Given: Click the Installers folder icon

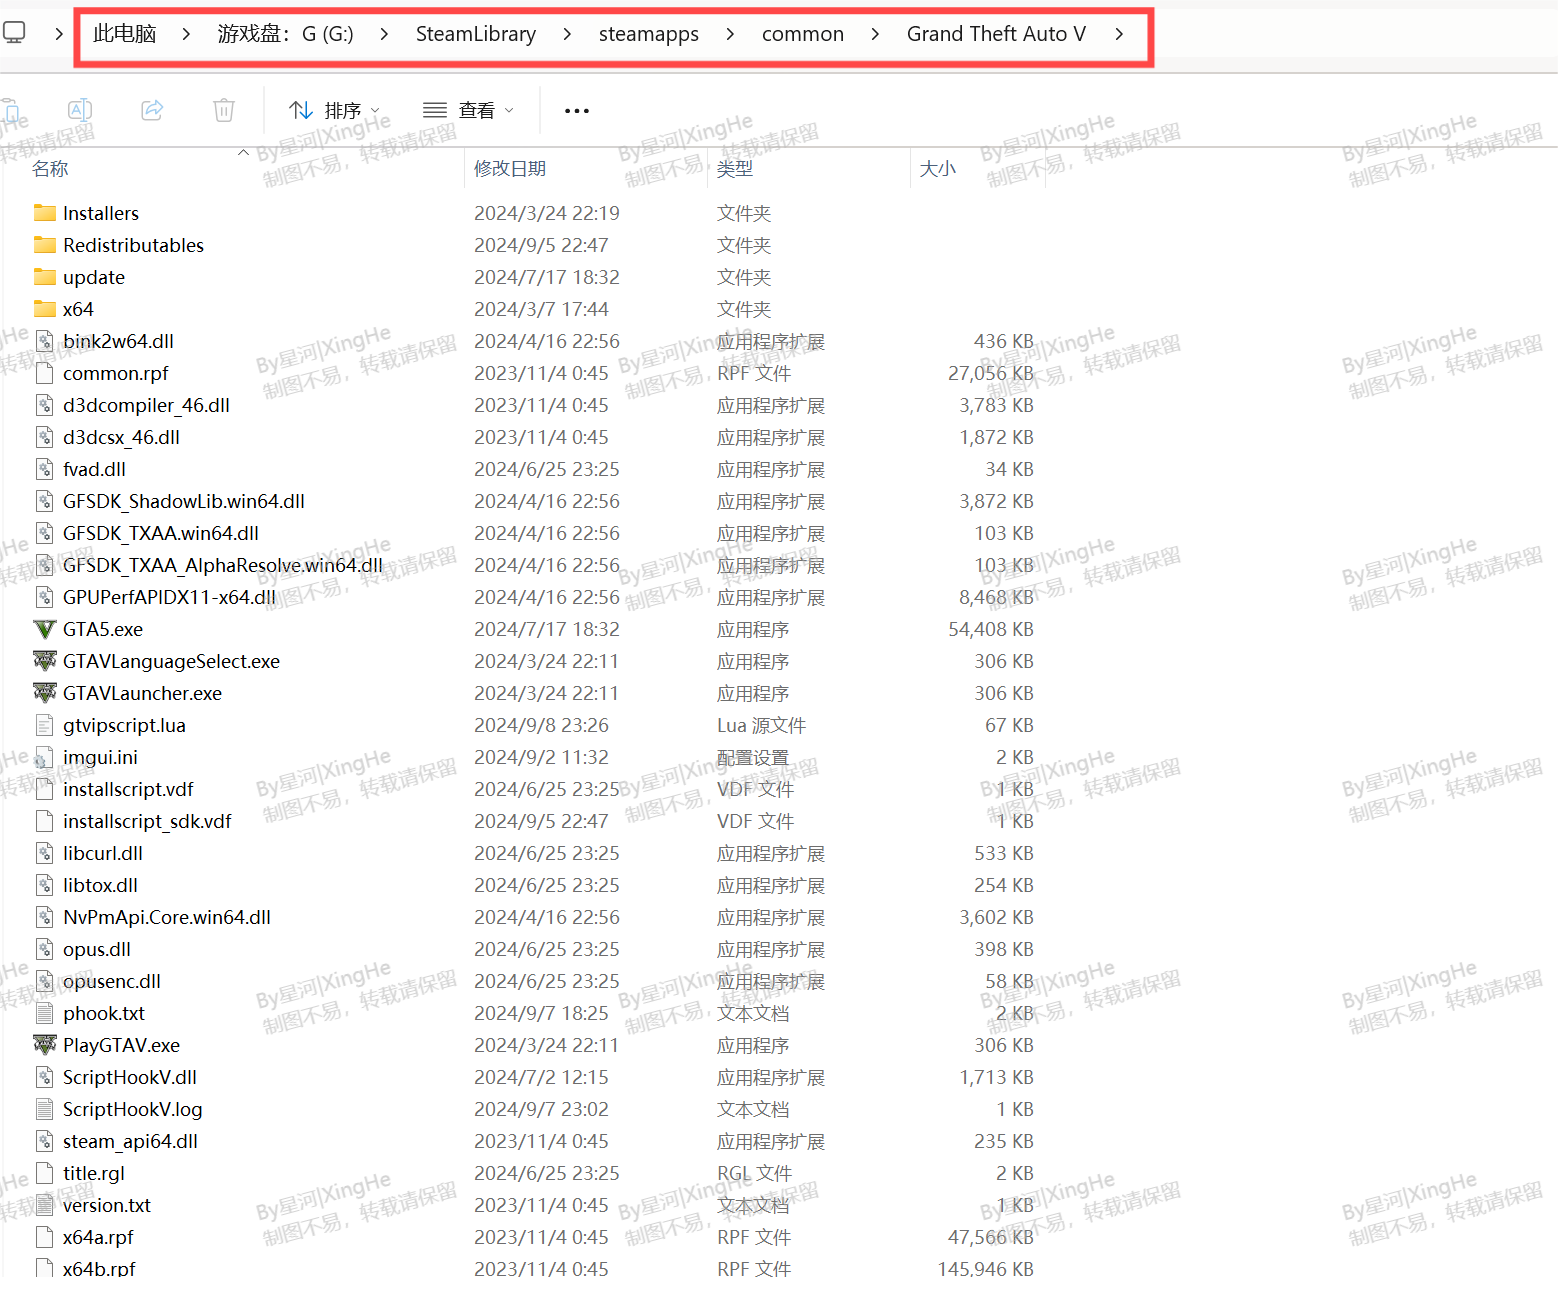Looking at the screenshot, I should [x=45, y=213].
